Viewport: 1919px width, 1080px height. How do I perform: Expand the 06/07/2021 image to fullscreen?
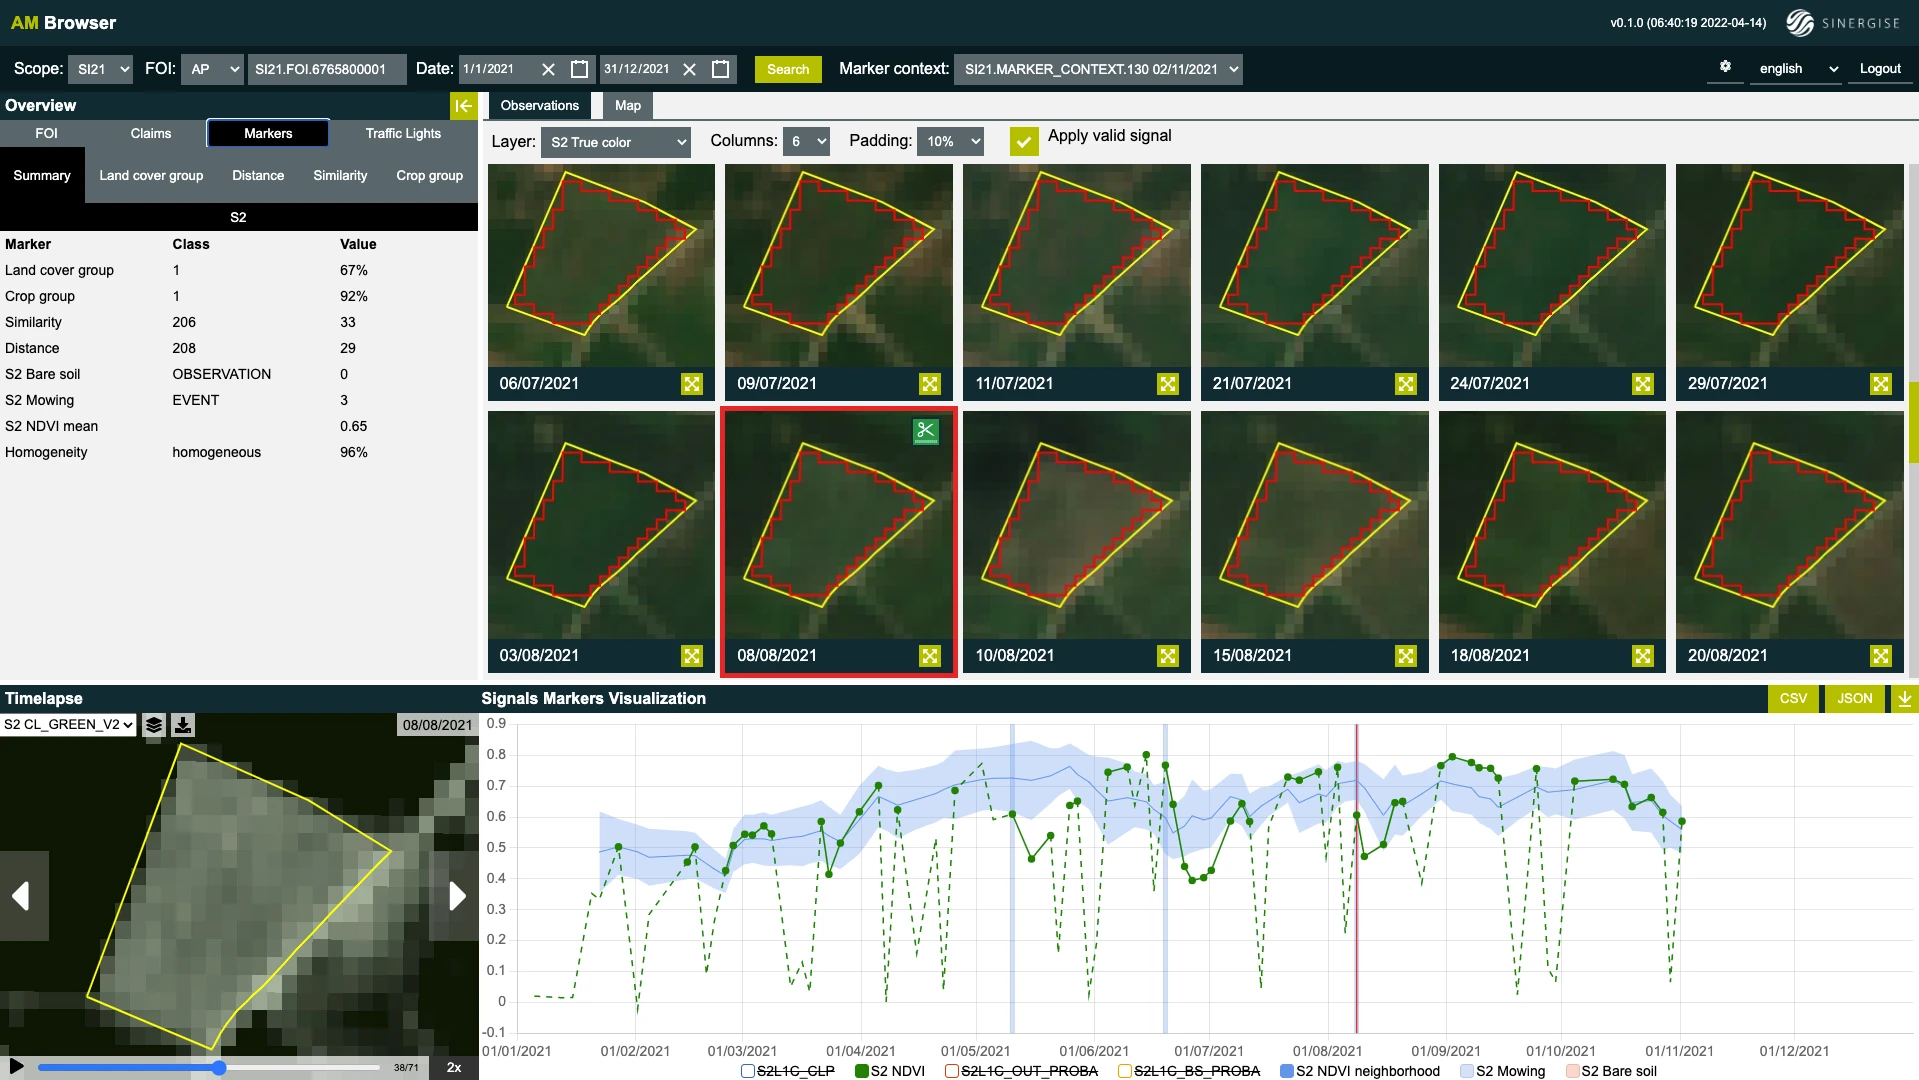pos(692,384)
